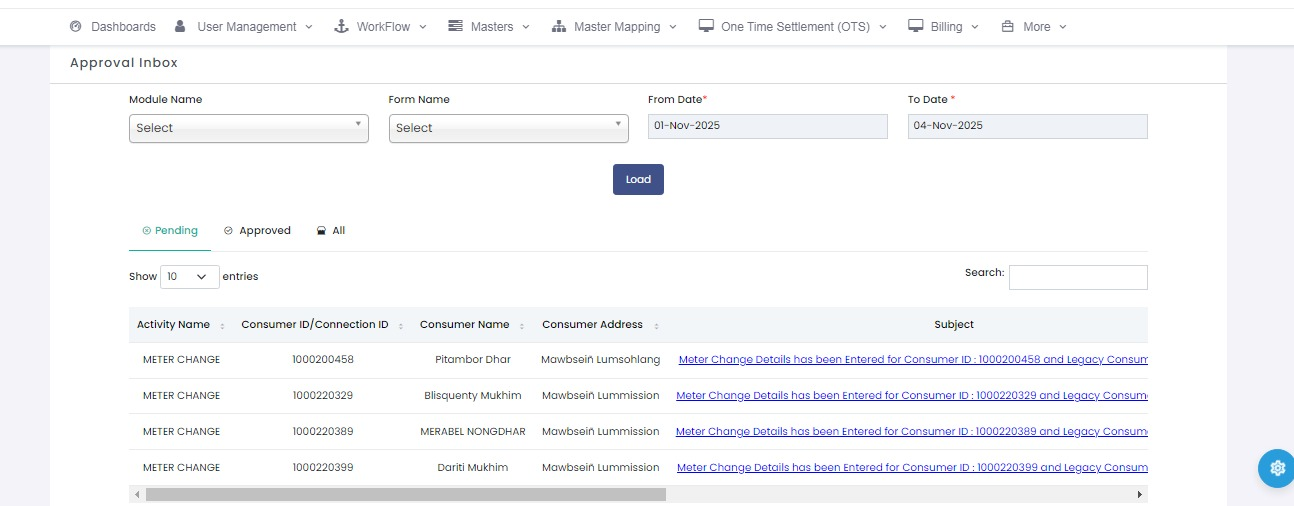Click the From Date field
This screenshot has width=1294, height=506.
tap(767, 126)
